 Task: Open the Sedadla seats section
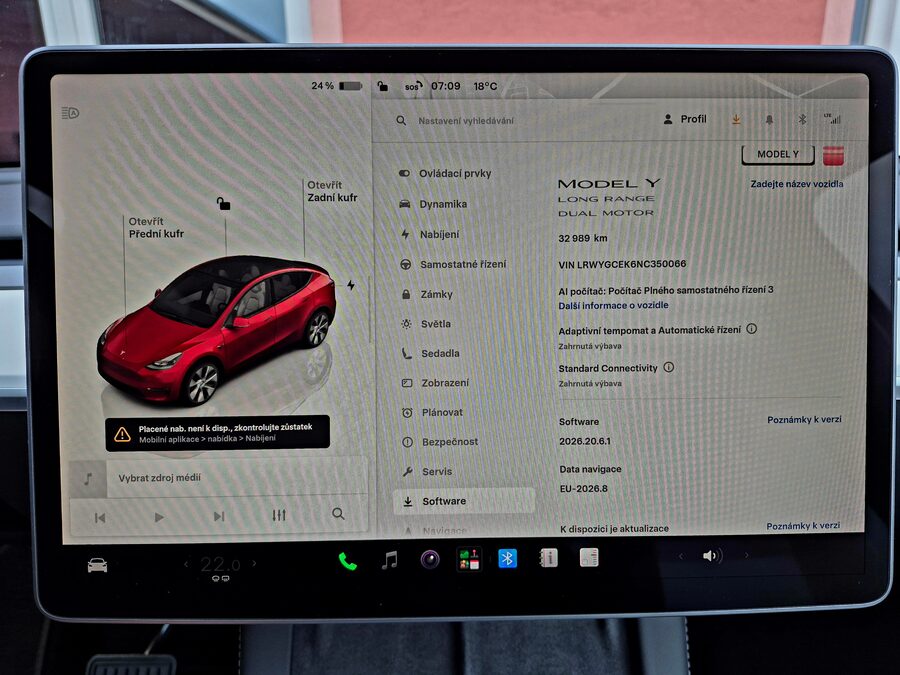pyautogui.click(x=440, y=353)
